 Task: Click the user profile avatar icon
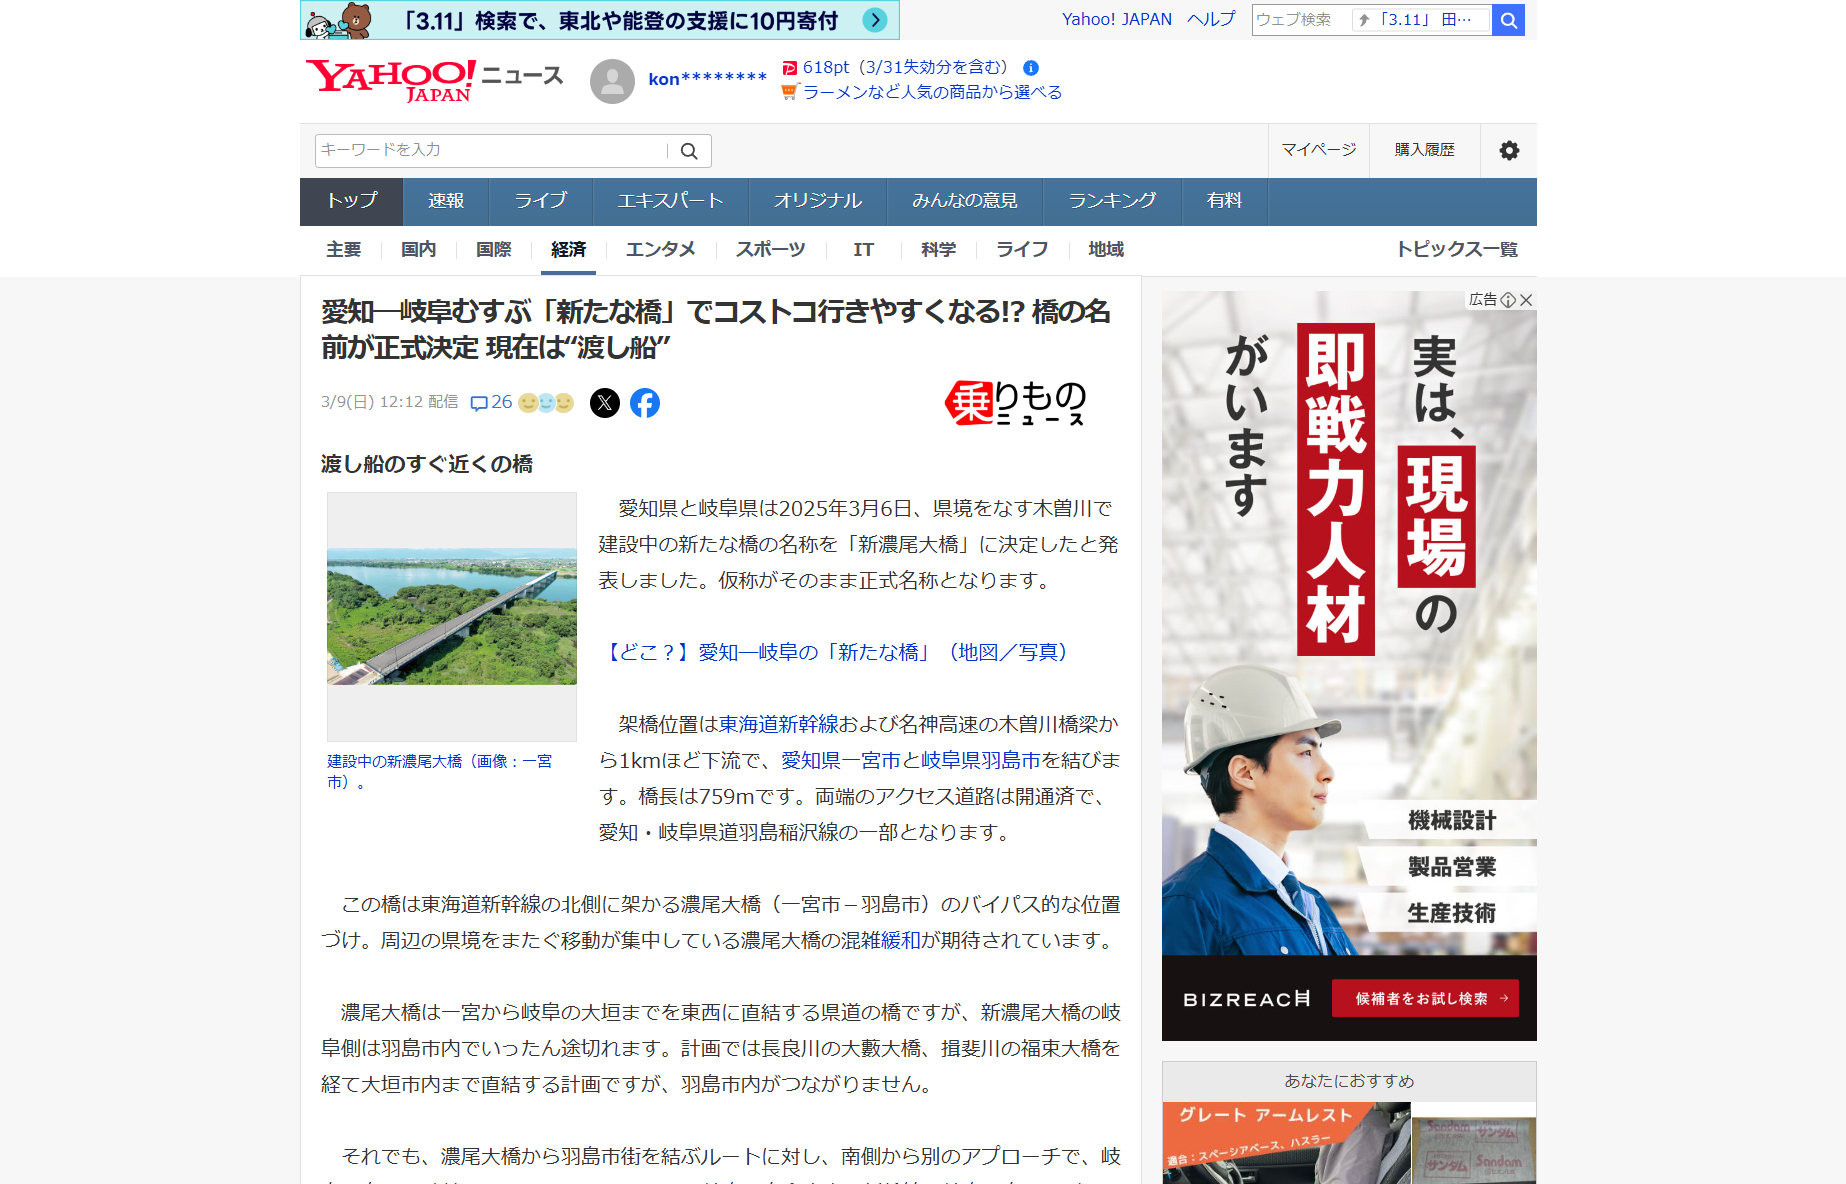tap(612, 81)
